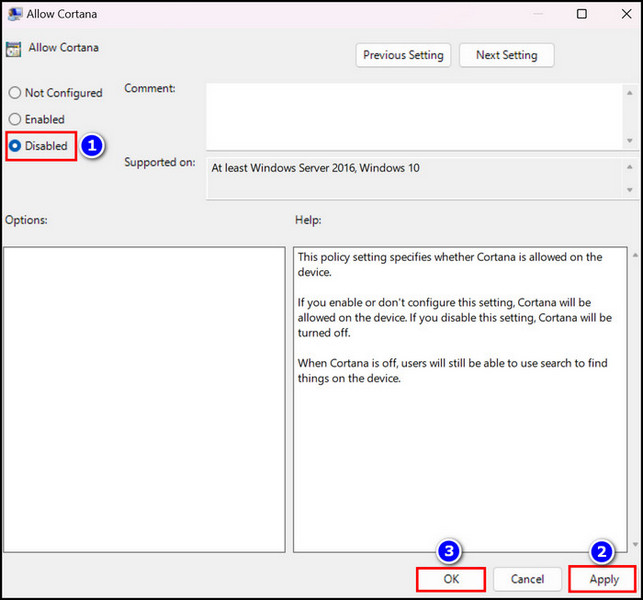The height and width of the screenshot is (600, 643).
Task: Cancel the Allow Cortana dialog
Action: point(527,579)
